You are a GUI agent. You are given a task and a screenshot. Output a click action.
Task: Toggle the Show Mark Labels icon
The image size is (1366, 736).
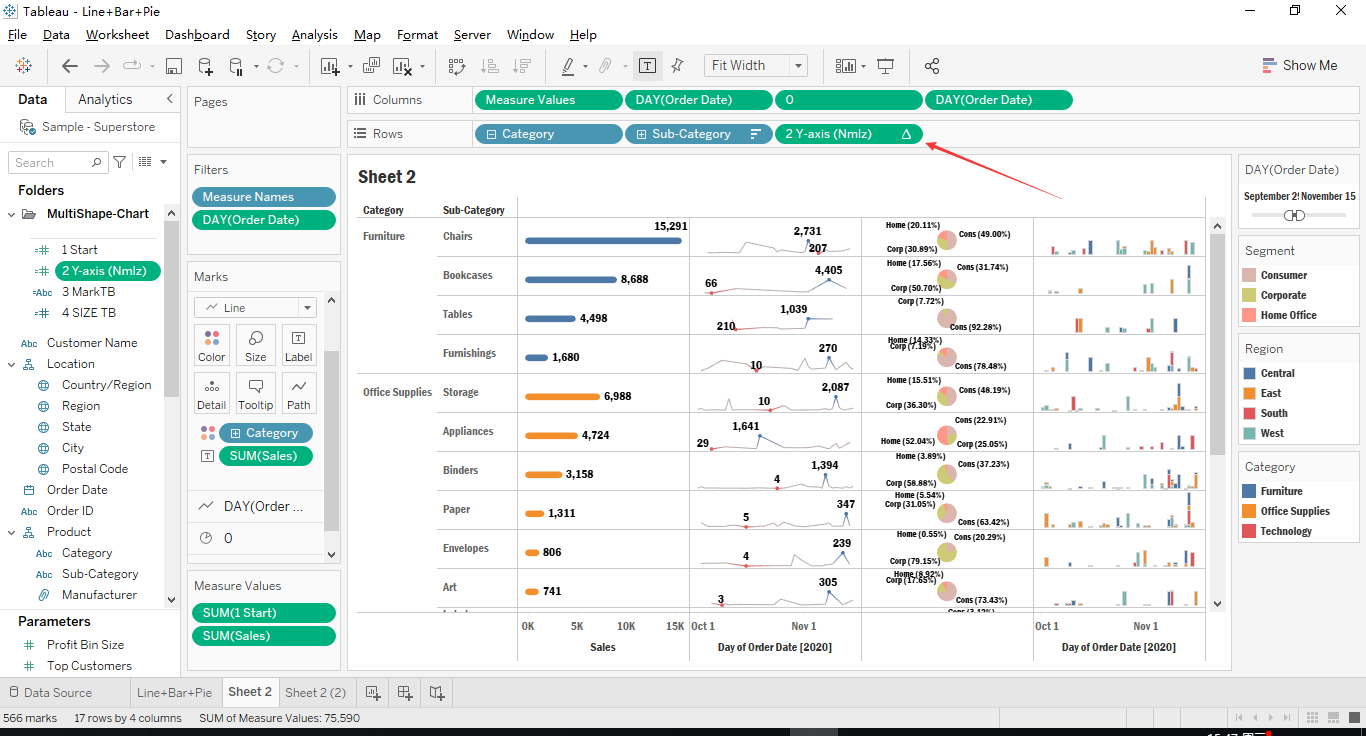coord(647,65)
